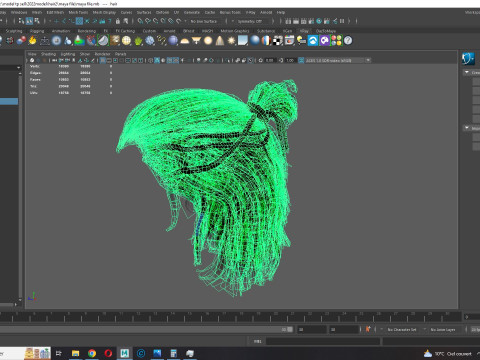
Task: Switch to the Sculpting shelf tab
Action: point(14,31)
